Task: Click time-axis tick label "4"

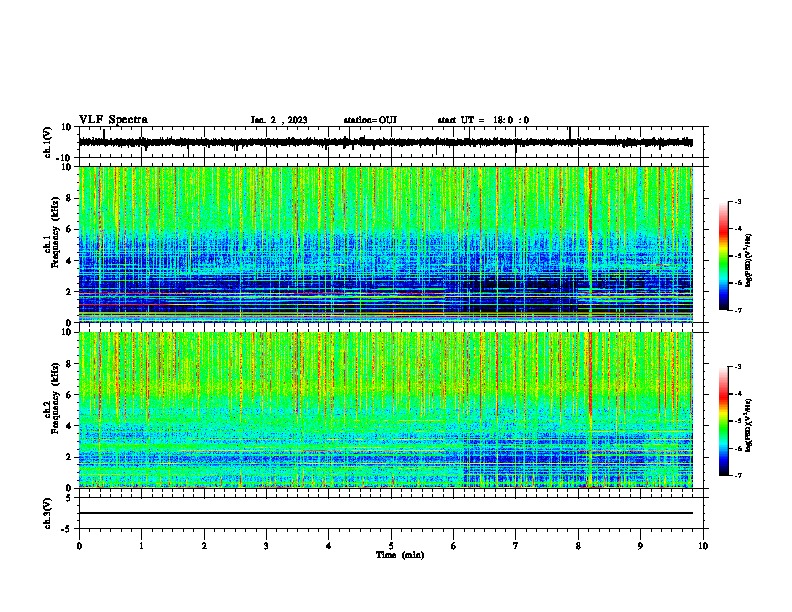Action: click(329, 546)
